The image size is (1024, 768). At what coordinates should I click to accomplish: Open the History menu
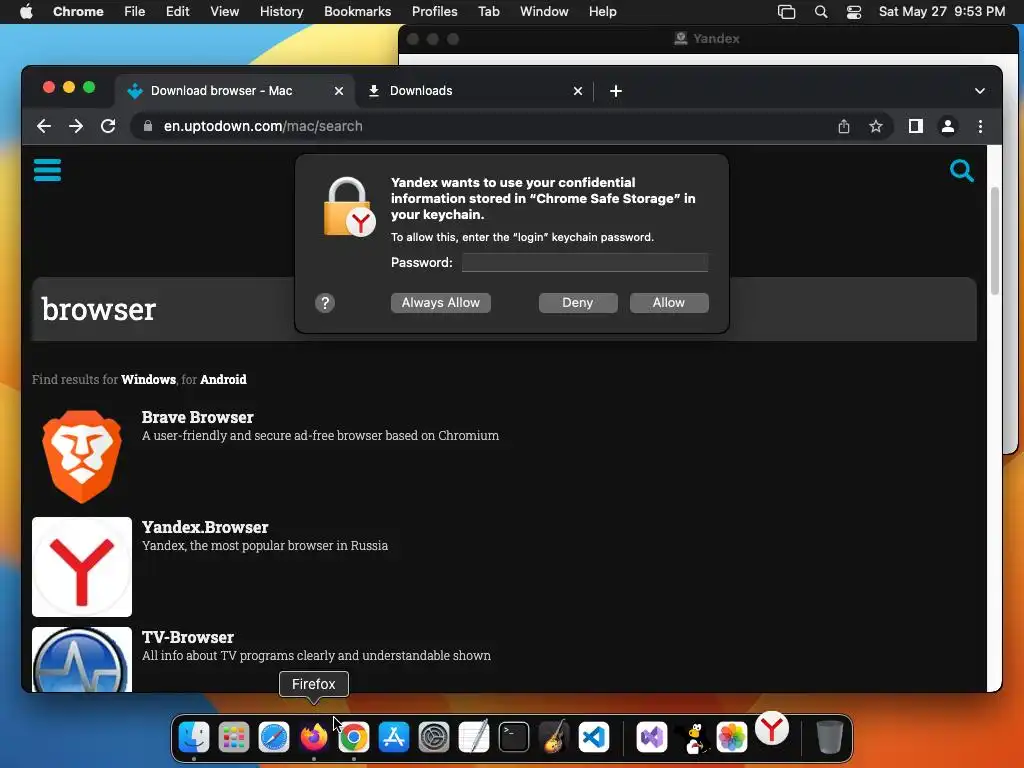(x=281, y=12)
